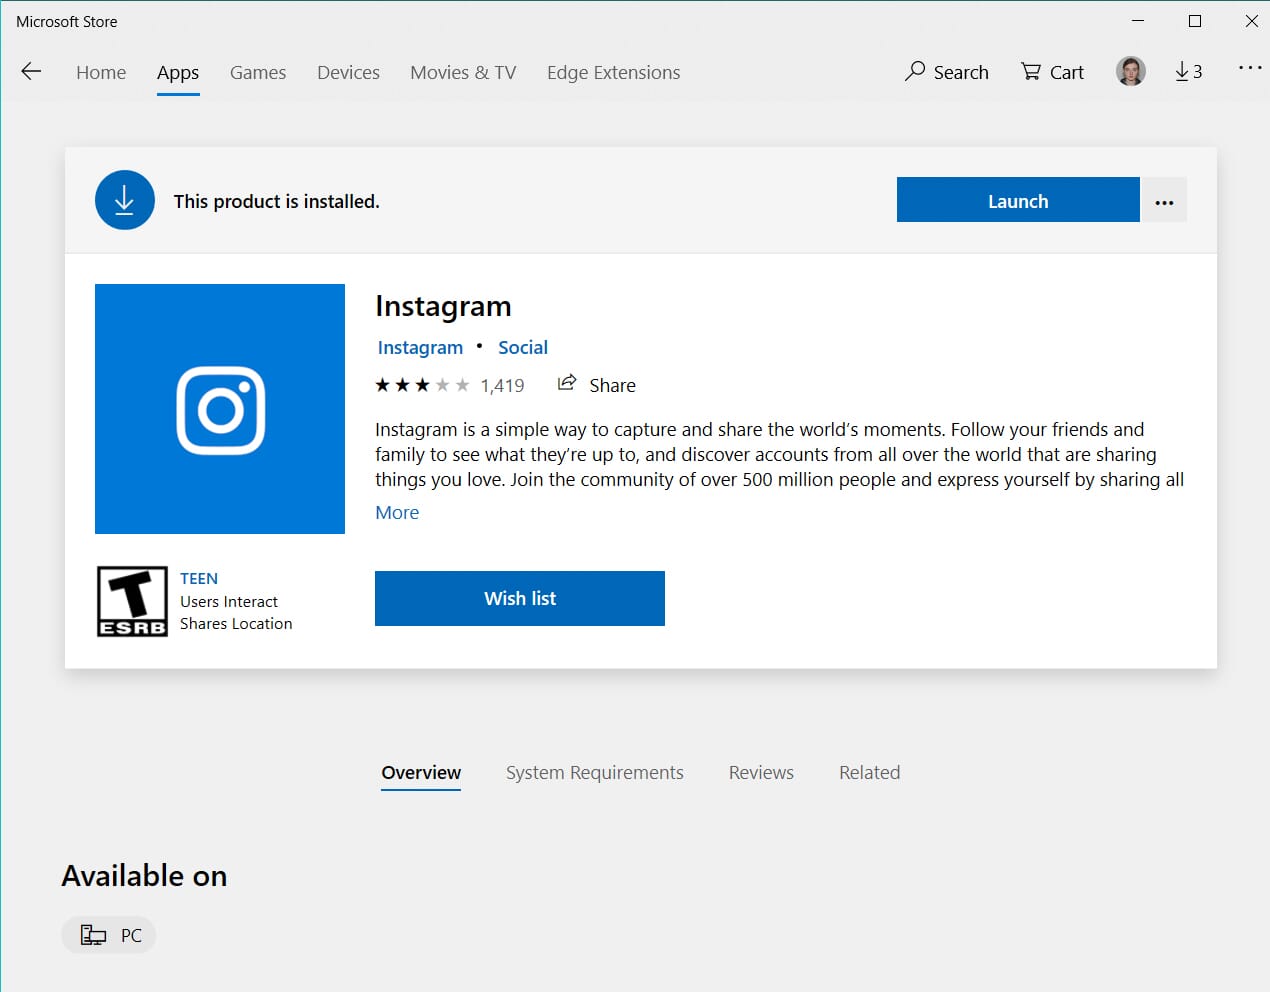Click the star rating for Instagram
Viewport: 1270px width, 992px height.
point(422,385)
